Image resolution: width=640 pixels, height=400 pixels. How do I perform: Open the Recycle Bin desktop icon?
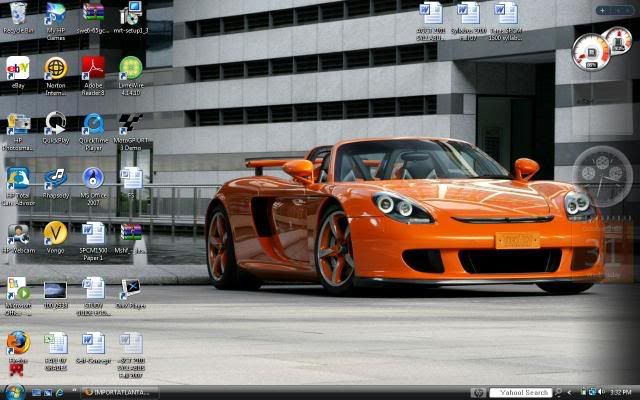click(x=18, y=15)
